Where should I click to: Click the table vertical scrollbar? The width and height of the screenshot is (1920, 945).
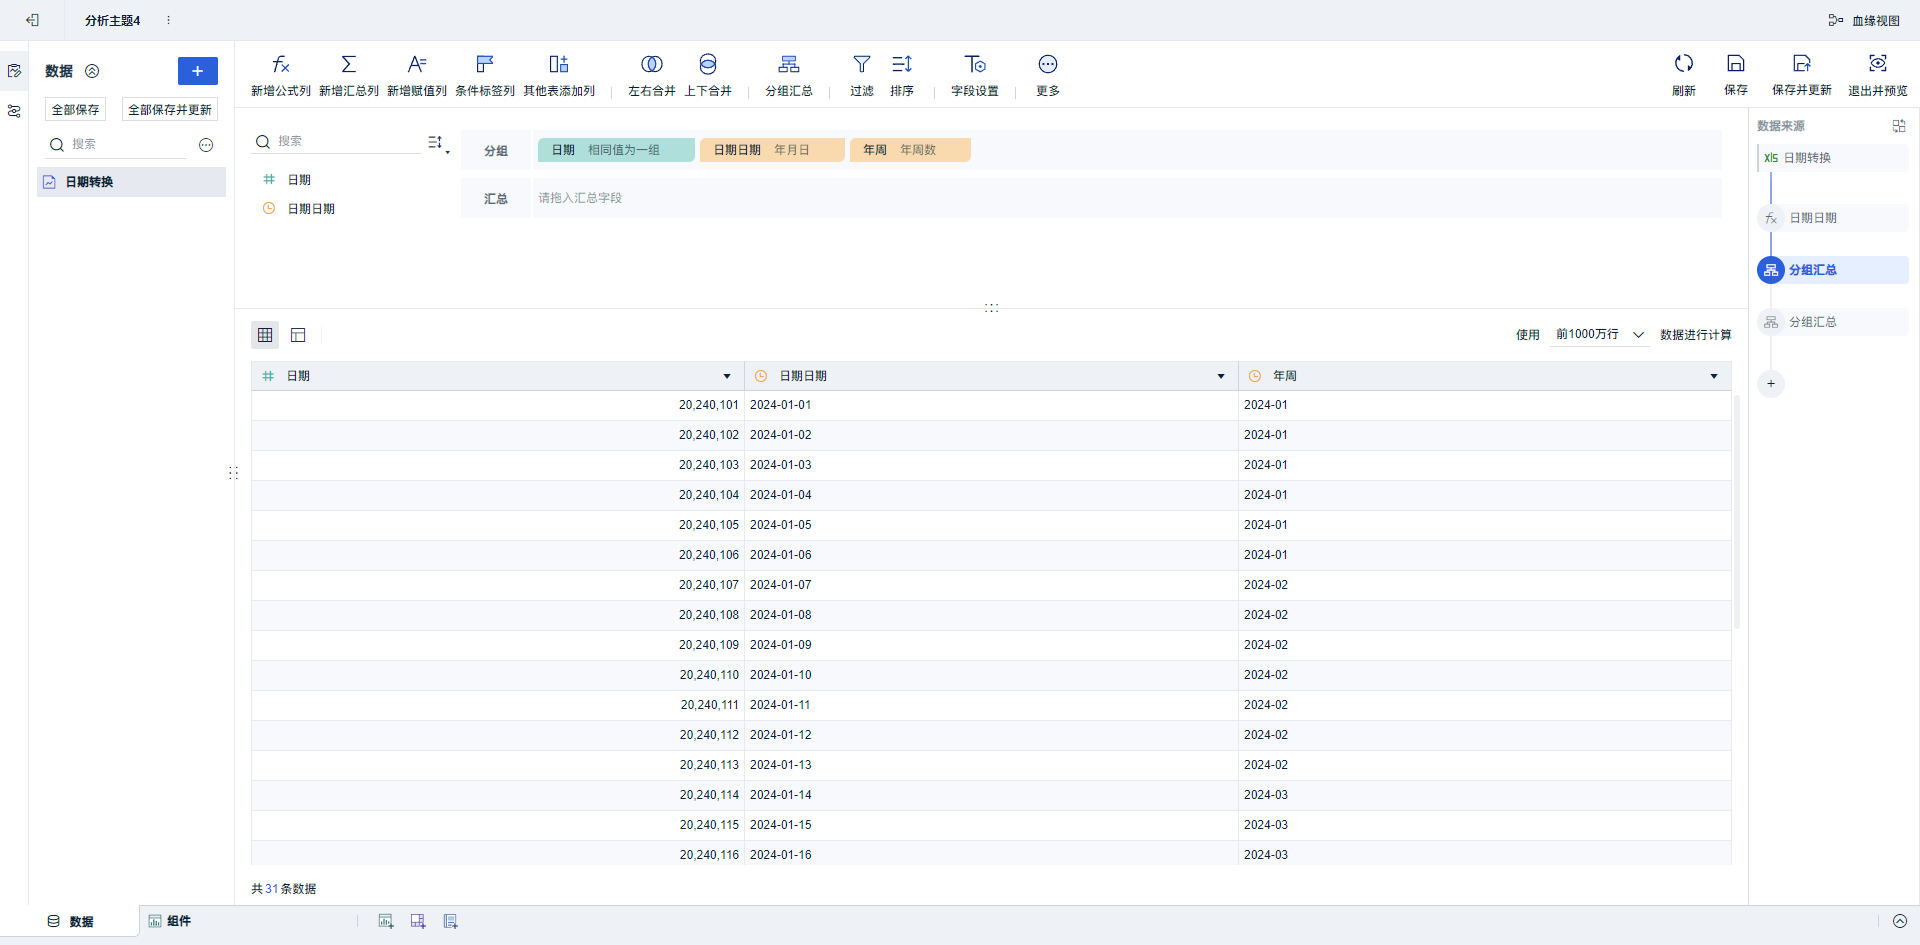(1737, 510)
